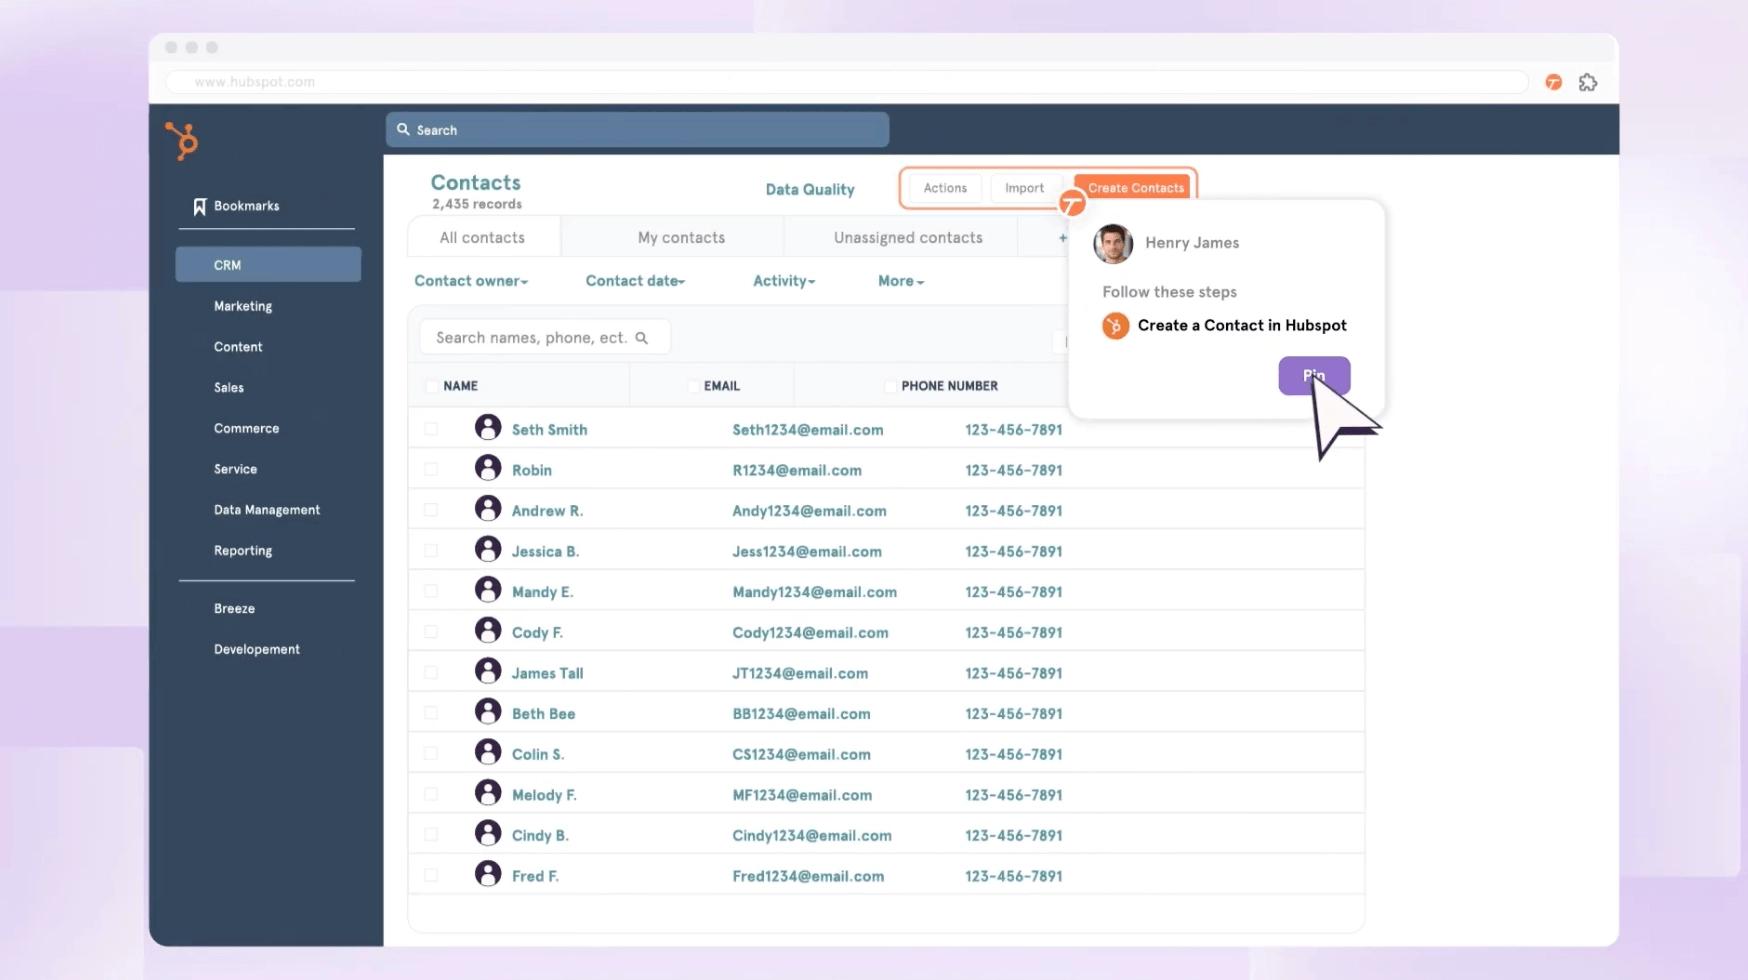
Task: Open the Data Quality link
Action: click(810, 189)
